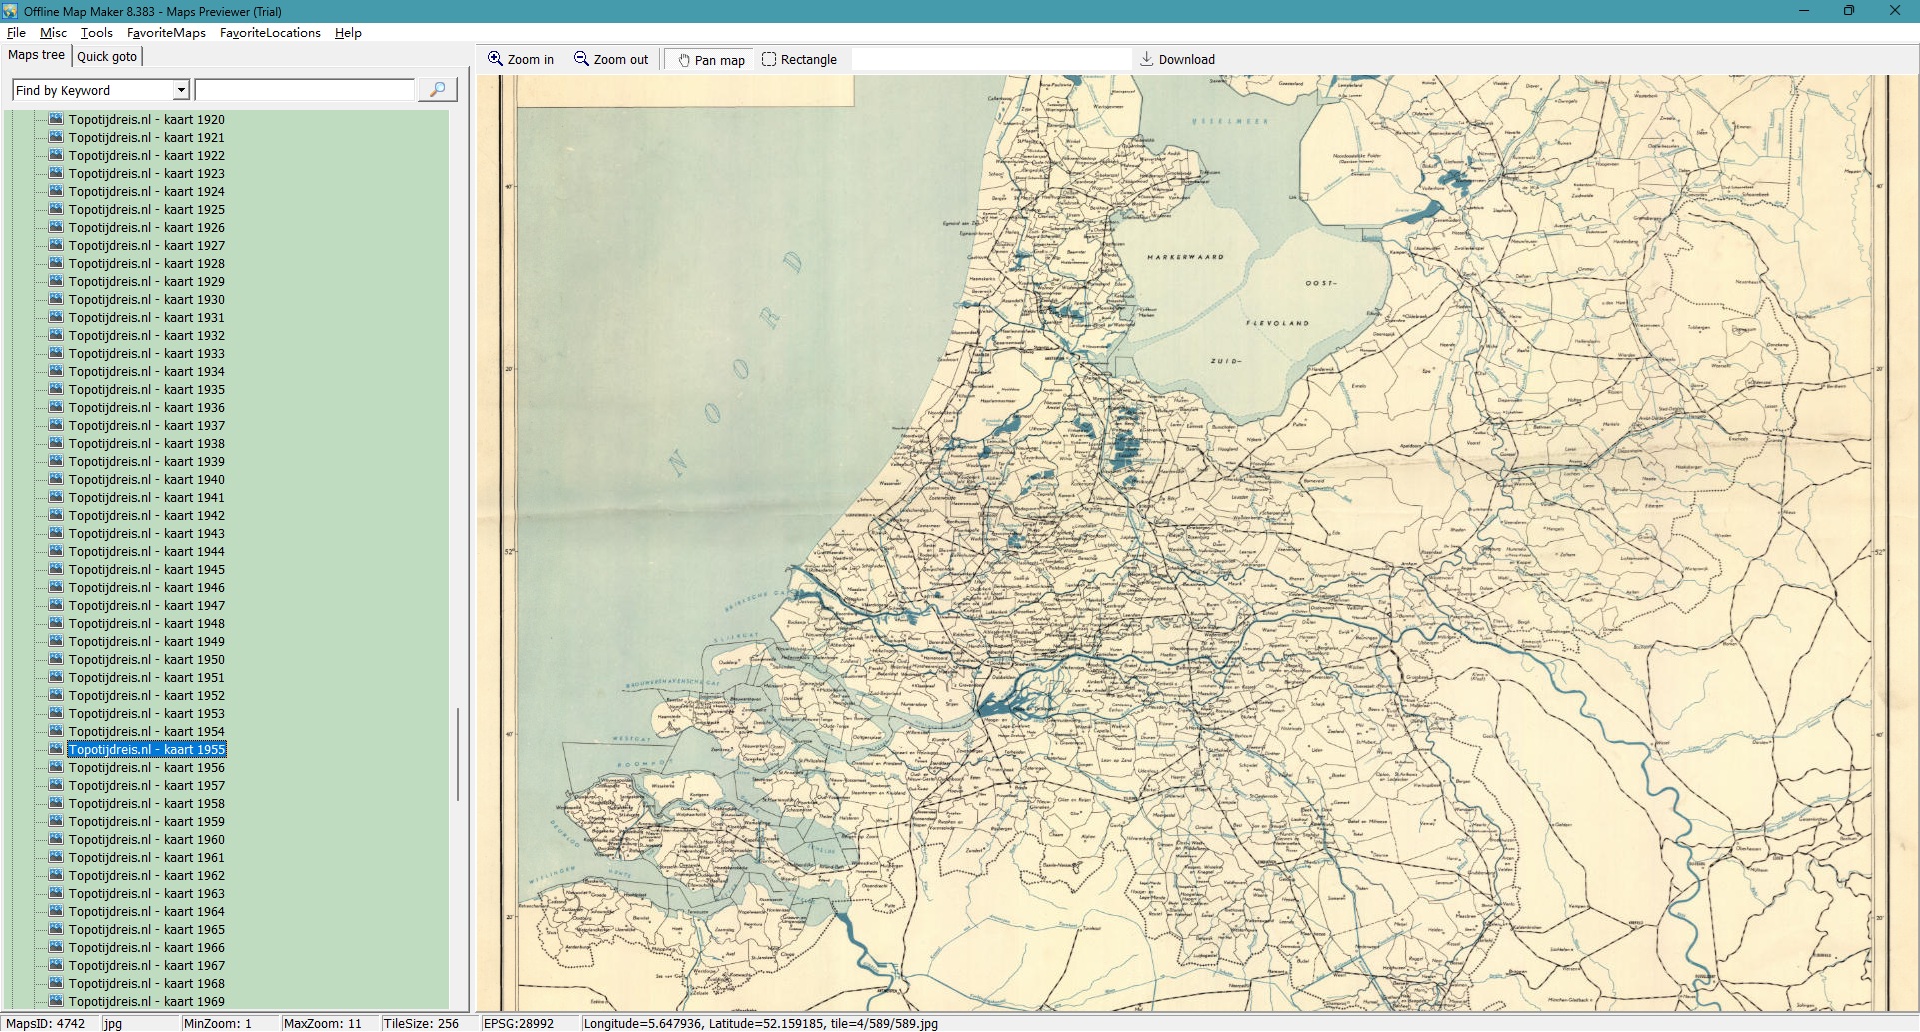The image size is (1920, 1032).
Task: Click the Zoom in magnifier icon
Action: point(495,59)
